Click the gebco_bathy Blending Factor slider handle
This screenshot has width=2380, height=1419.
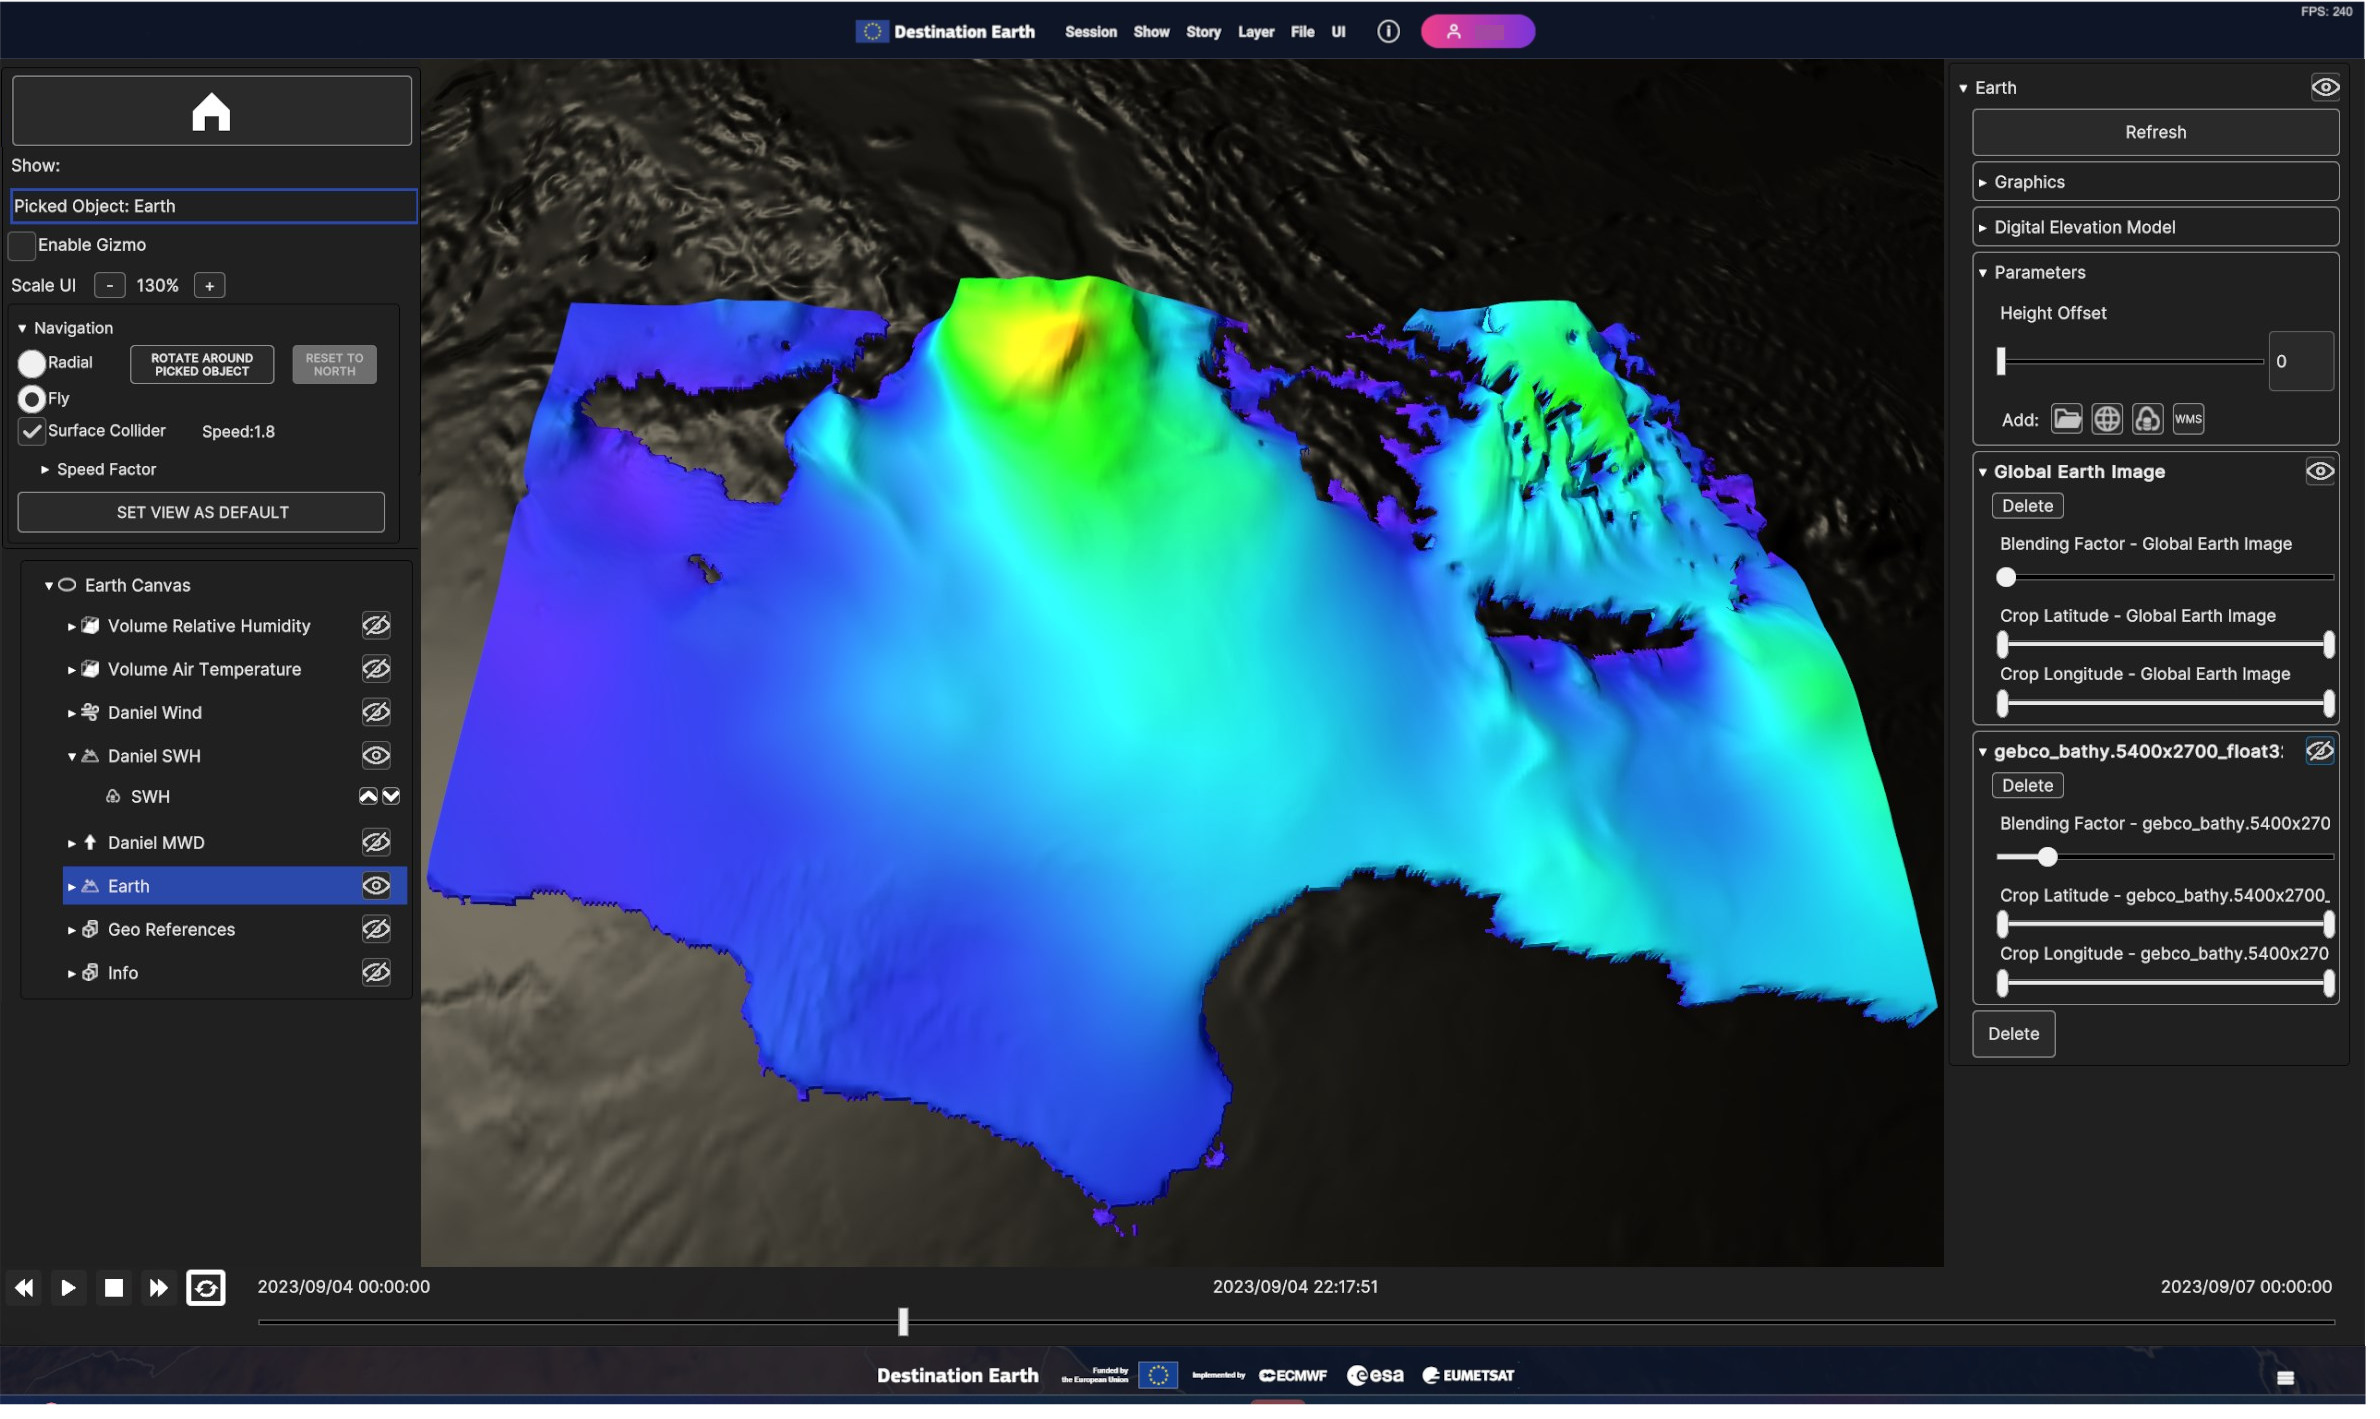tap(2047, 857)
